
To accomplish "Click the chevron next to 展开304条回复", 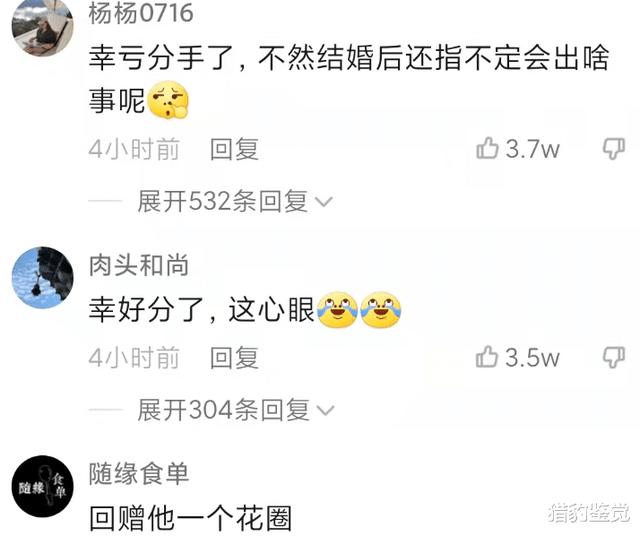I will (x=325, y=411).
